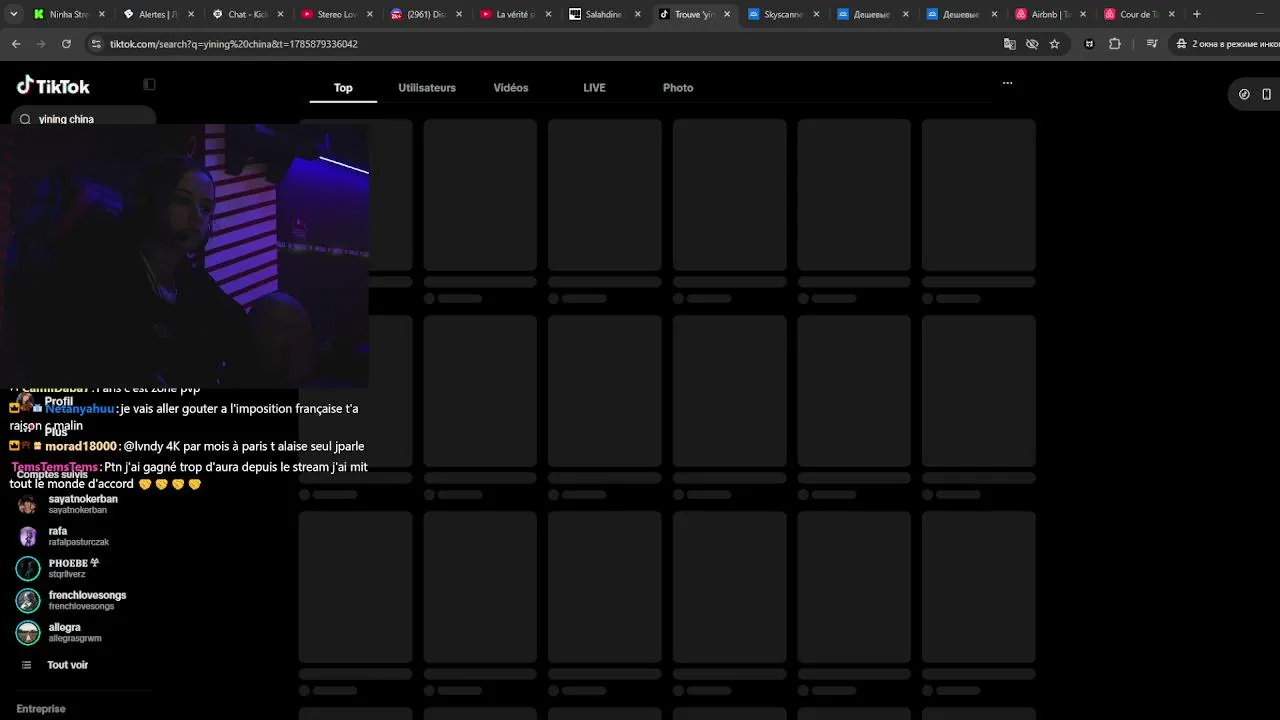Expand the 'Tout voir' followed accounts list
The height and width of the screenshot is (720, 1280).
(67, 665)
